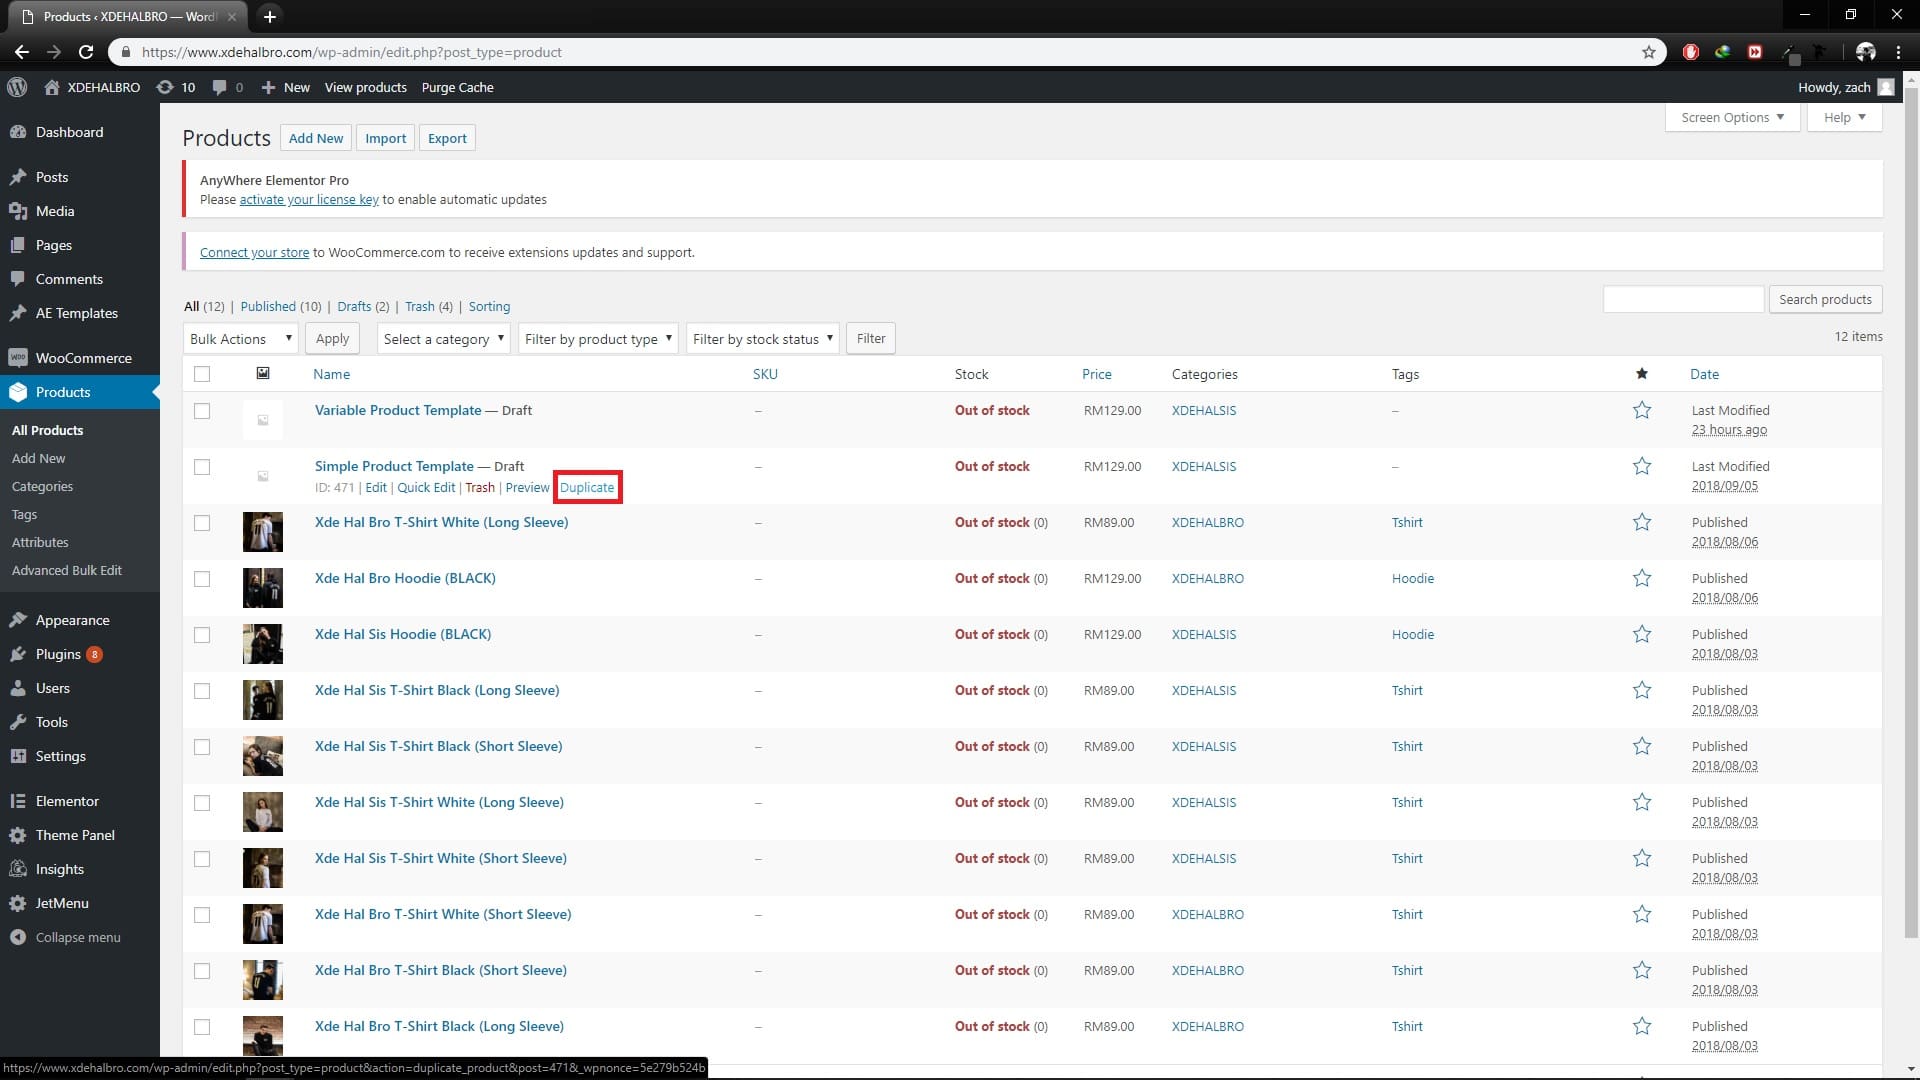1920x1080 pixels.
Task: Toggle featured star for Xde Hal Sis Hoodie (BLACK)
Action: click(1642, 634)
